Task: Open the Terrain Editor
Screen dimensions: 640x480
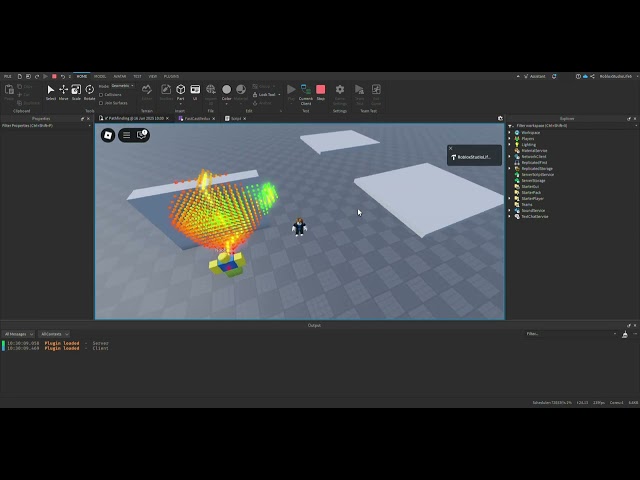Action: (x=147, y=92)
